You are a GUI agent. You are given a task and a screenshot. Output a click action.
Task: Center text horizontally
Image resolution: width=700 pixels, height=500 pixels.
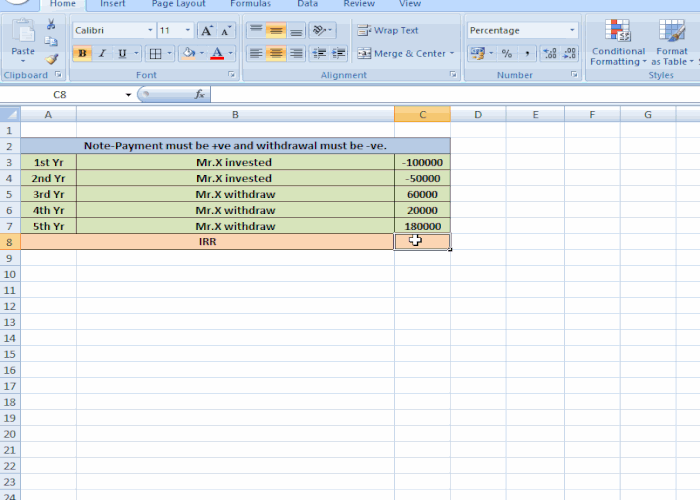[276, 54]
